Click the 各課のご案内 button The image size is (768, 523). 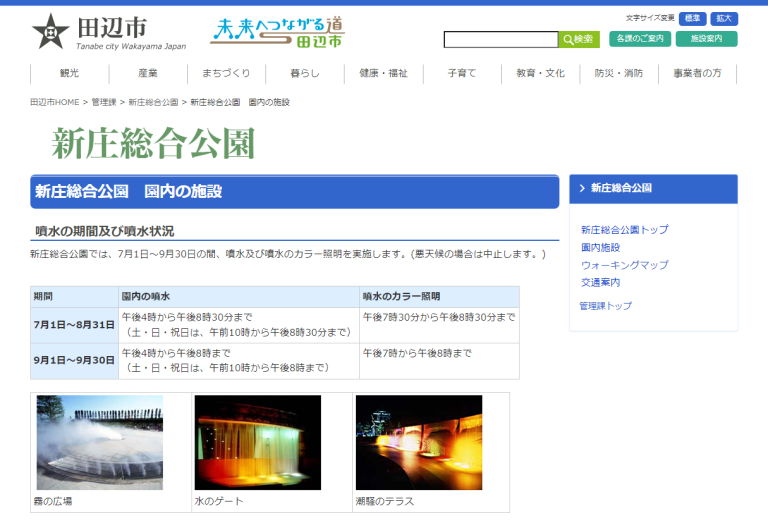tap(640, 39)
